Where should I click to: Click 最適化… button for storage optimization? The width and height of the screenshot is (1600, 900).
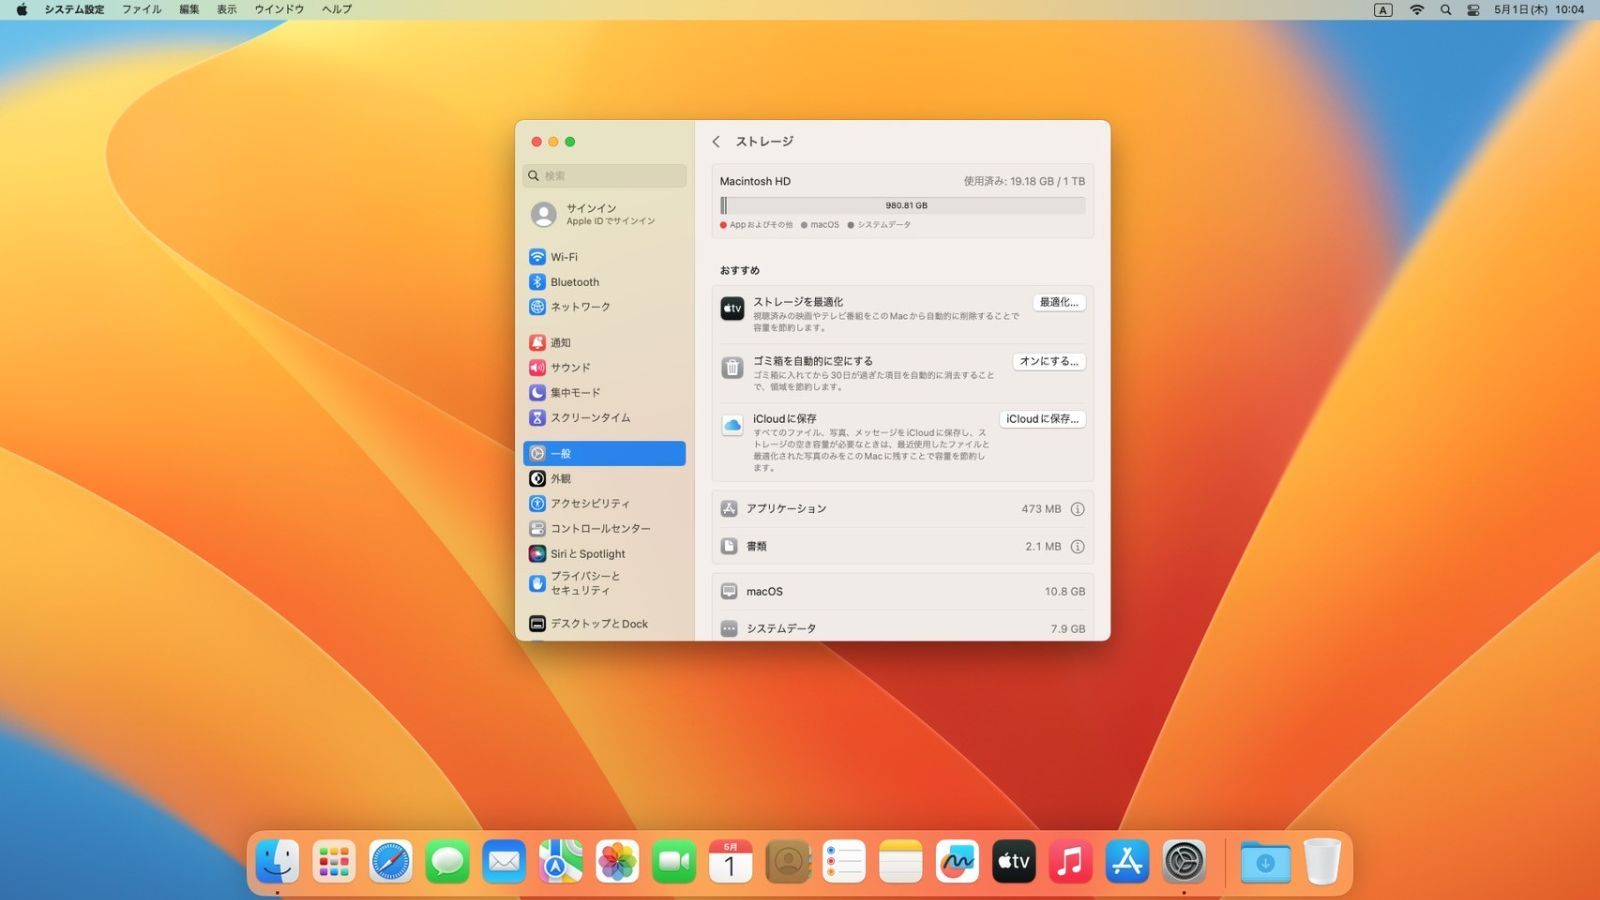coord(1059,302)
